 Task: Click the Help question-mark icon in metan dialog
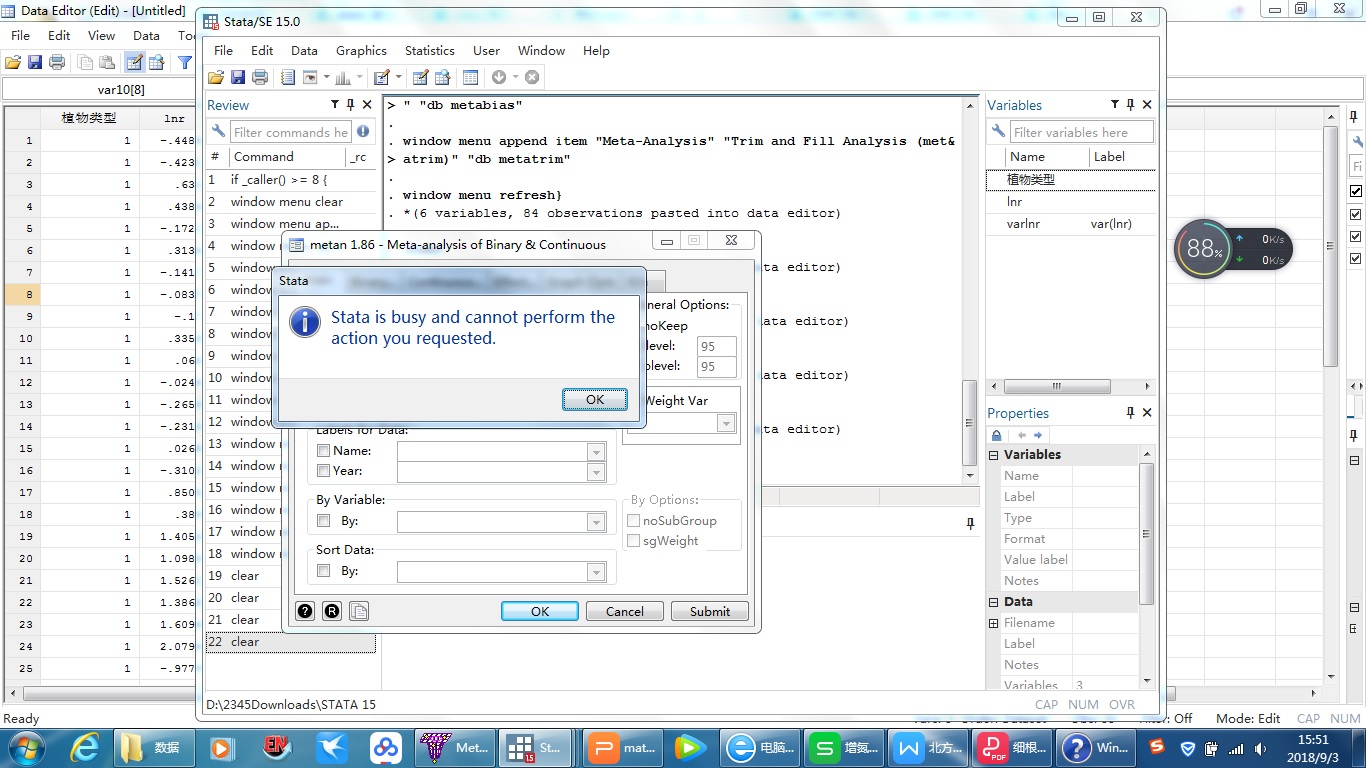(x=305, y=611)
